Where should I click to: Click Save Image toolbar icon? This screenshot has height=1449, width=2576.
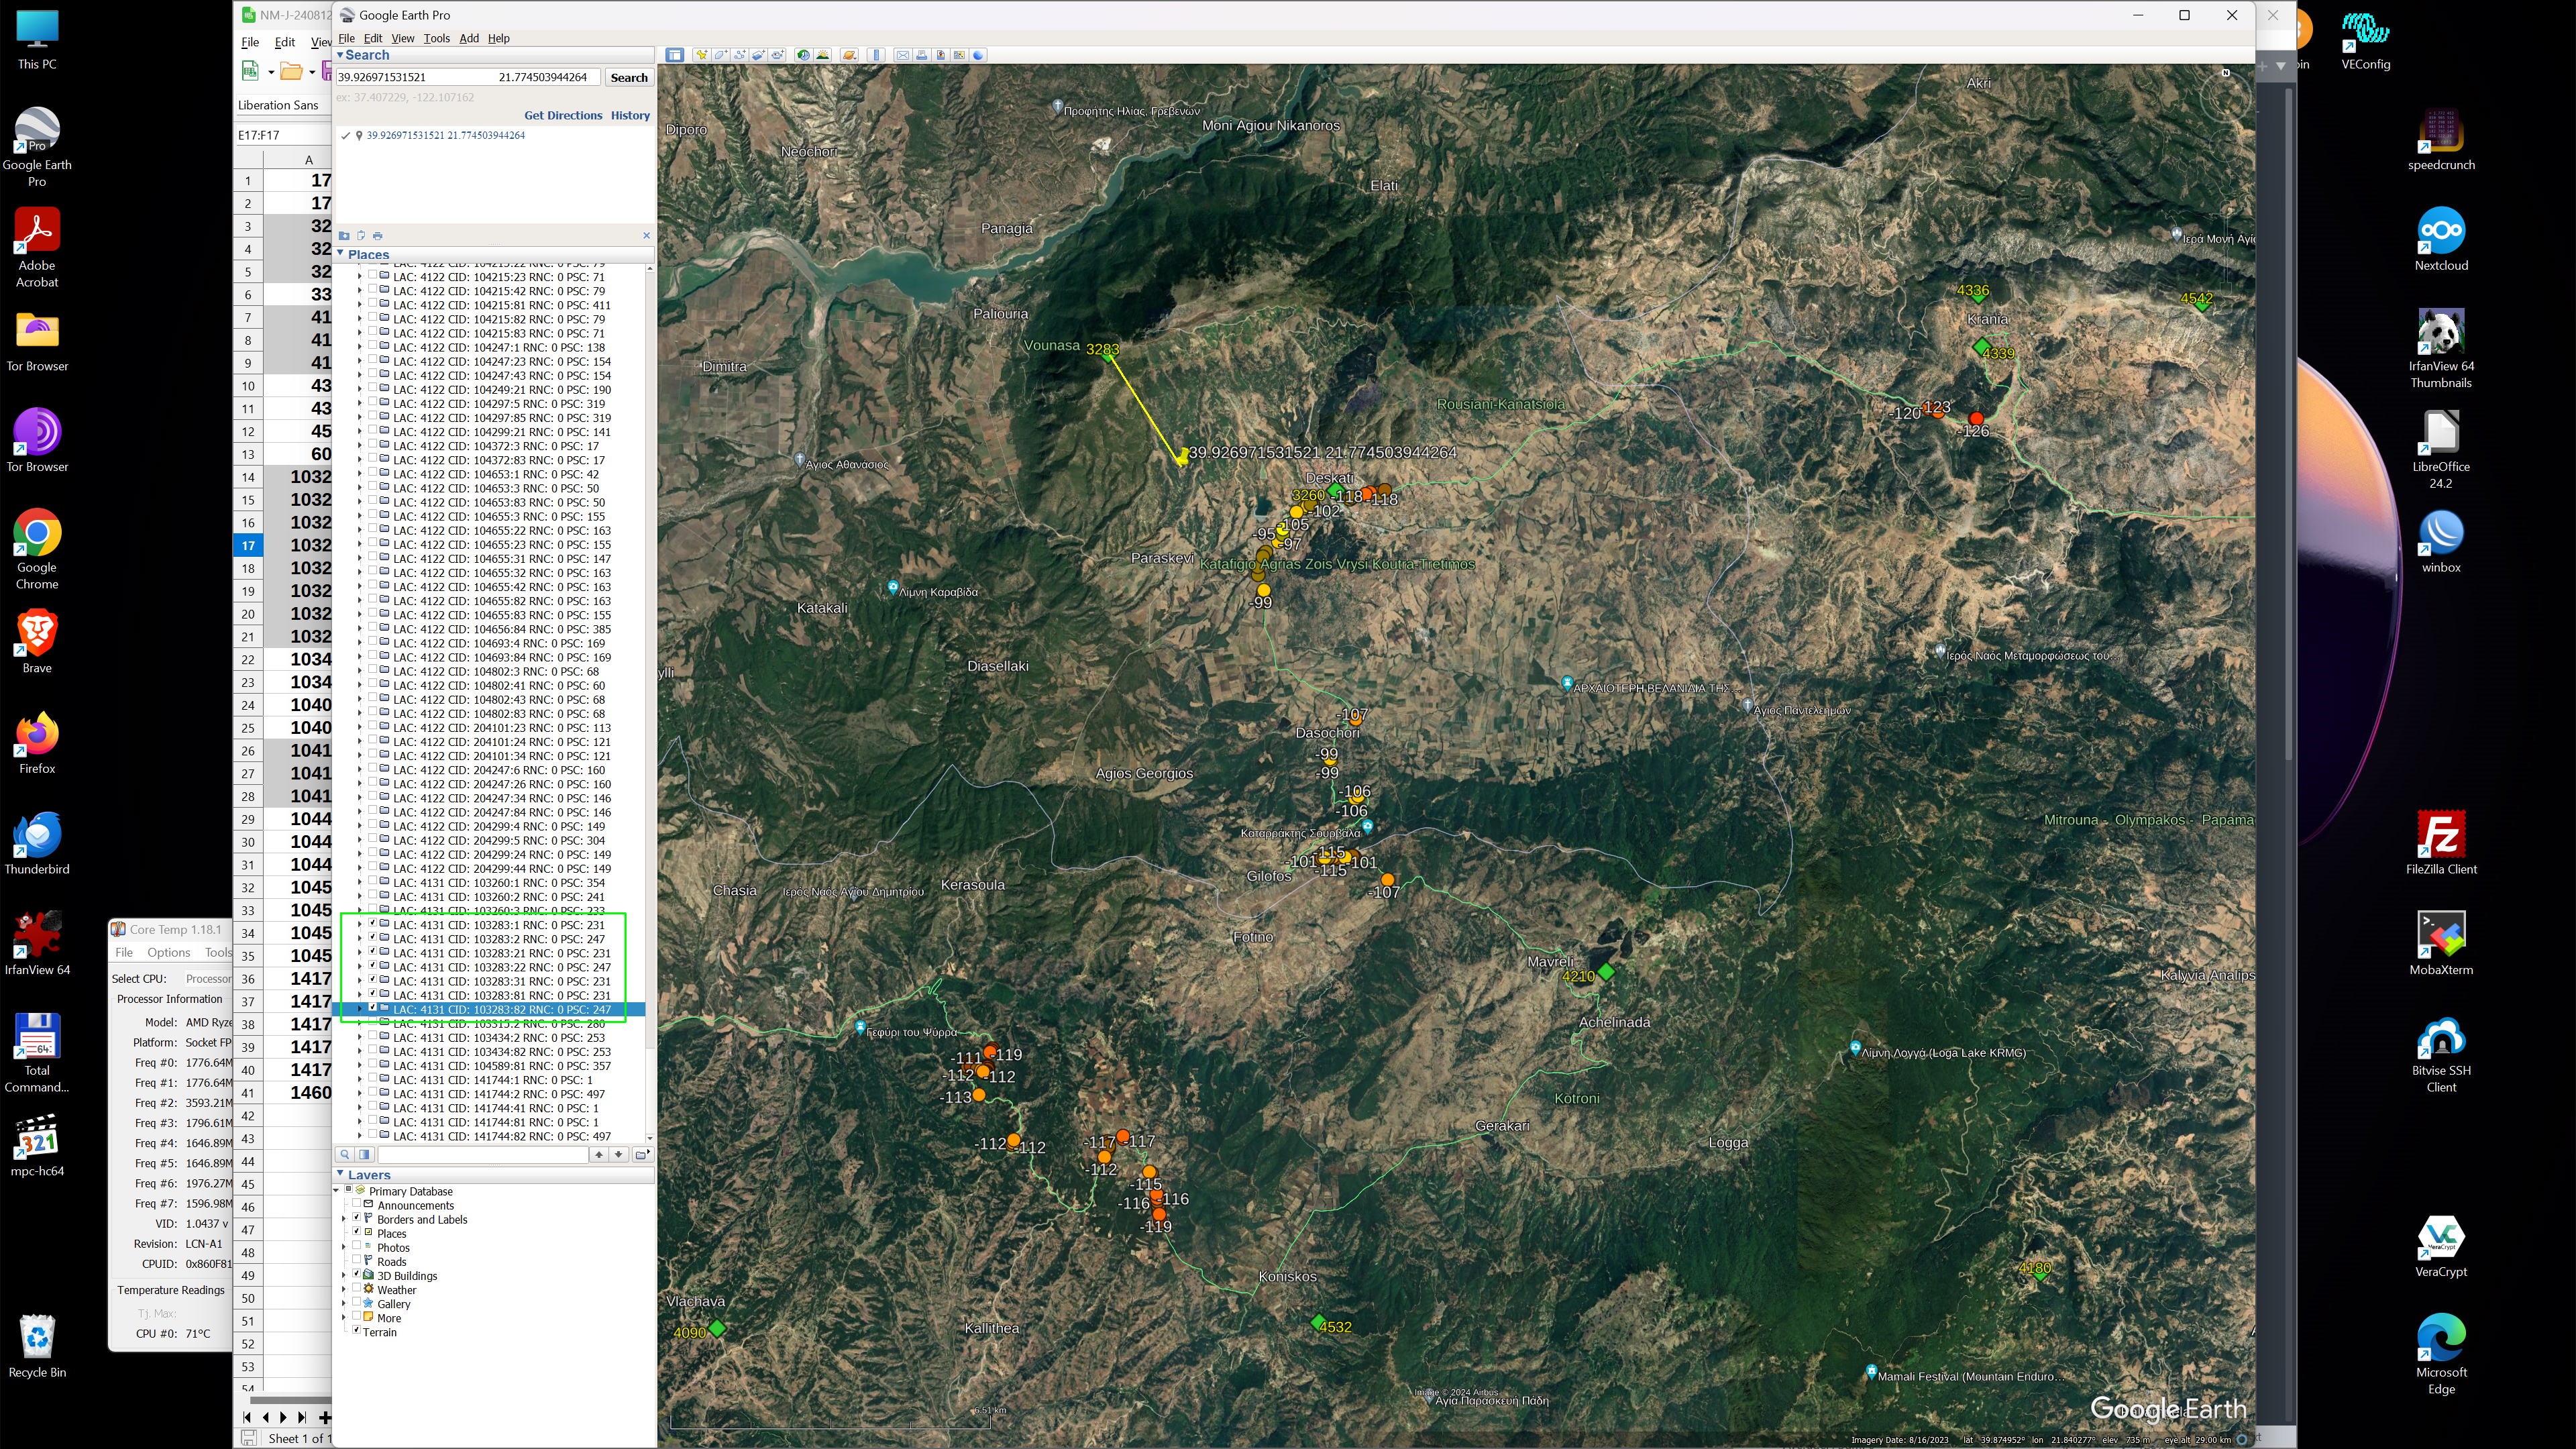coord(941,55)
